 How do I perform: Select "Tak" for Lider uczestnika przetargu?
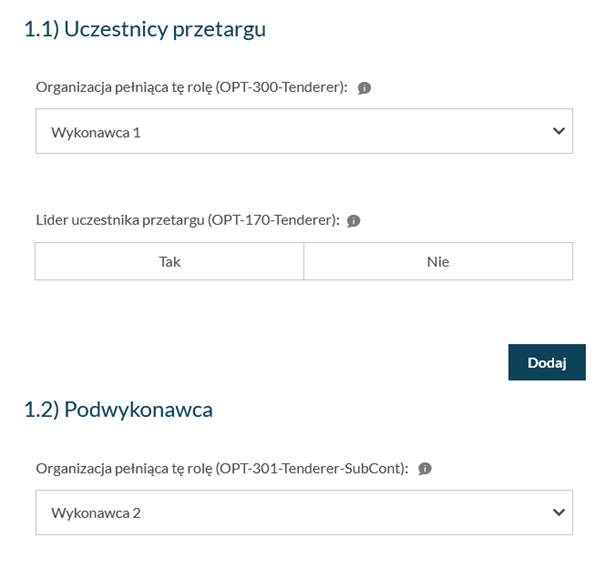point(169,261)
